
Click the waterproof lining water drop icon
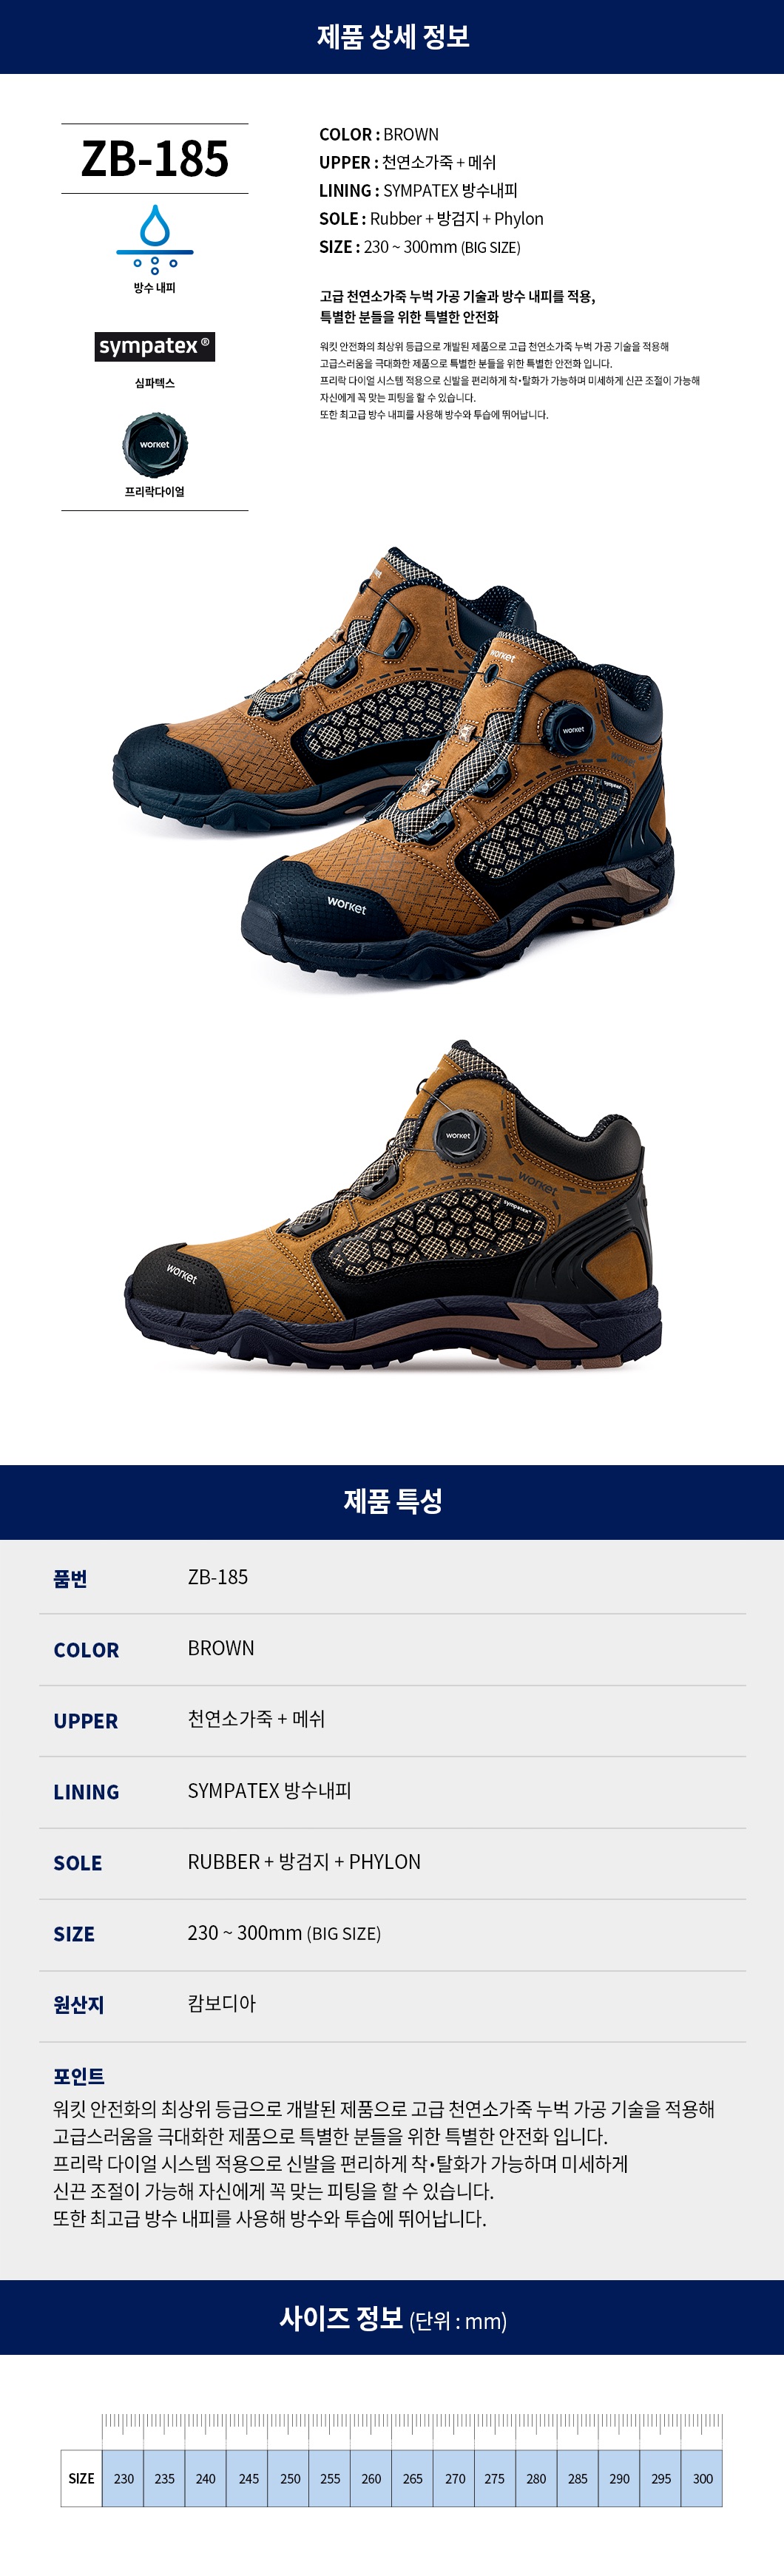[154, 239]
